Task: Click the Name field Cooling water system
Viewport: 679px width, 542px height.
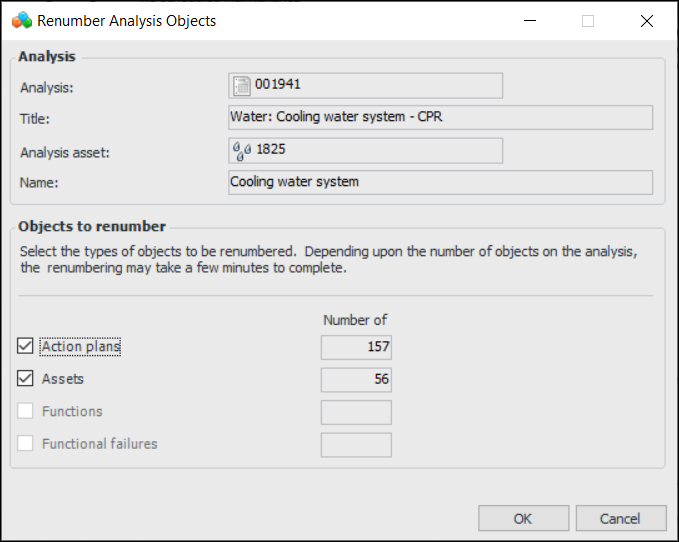Action: (x=440, y=182)
